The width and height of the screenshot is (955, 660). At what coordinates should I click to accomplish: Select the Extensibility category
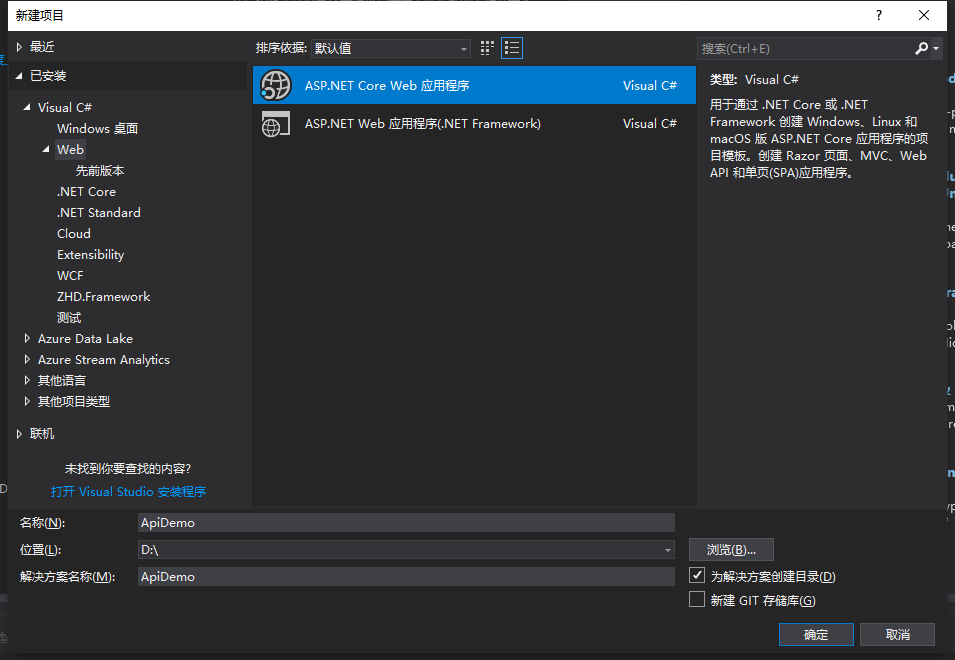[91, 255]
